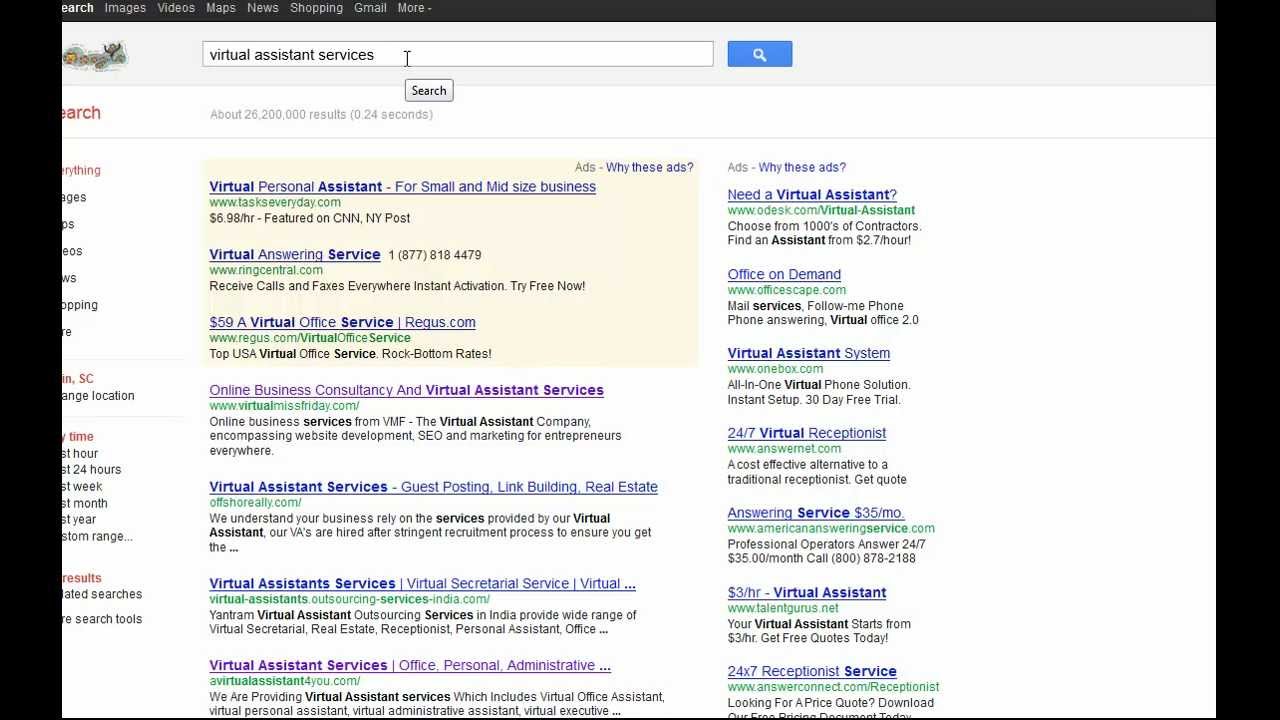Open 'Need a Virtual Assistant?' ad

pyautogui.click(x=812, y=195)
